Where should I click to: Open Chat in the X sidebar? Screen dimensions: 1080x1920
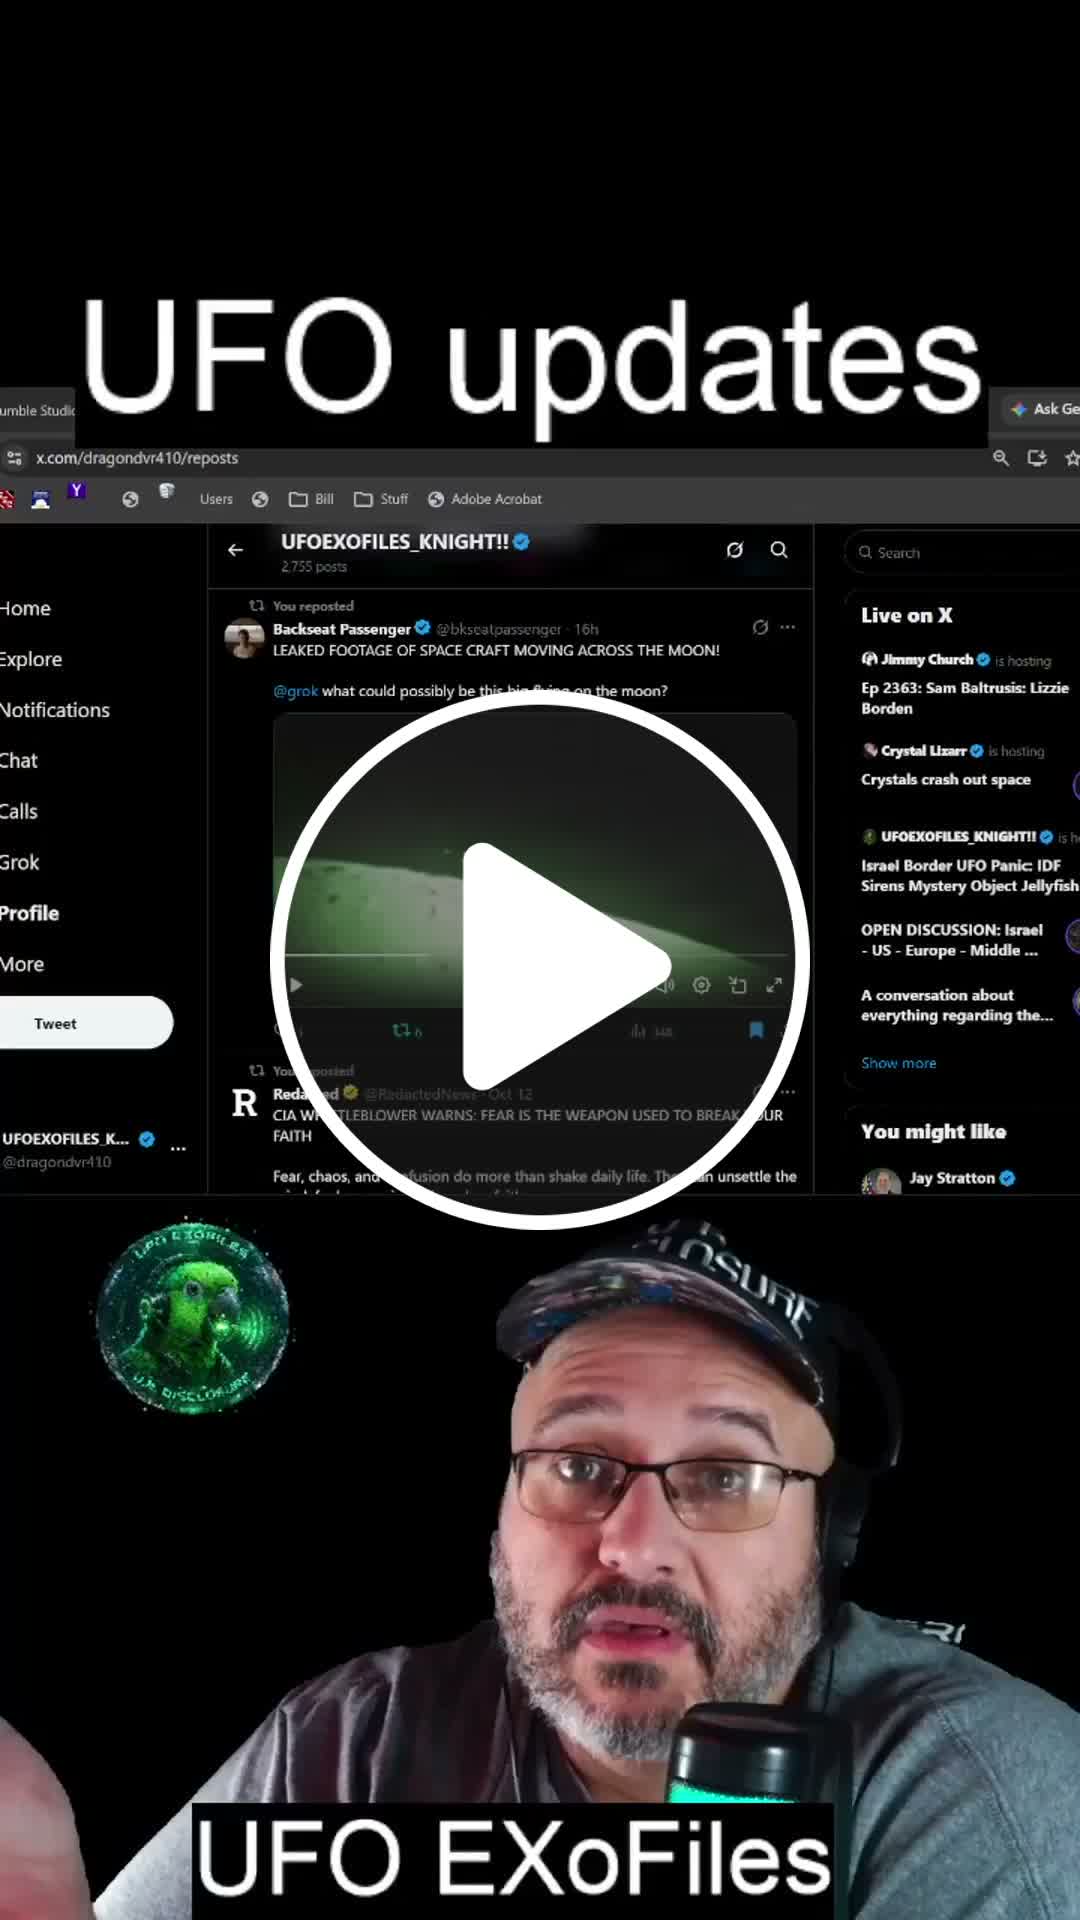point(18,761)
